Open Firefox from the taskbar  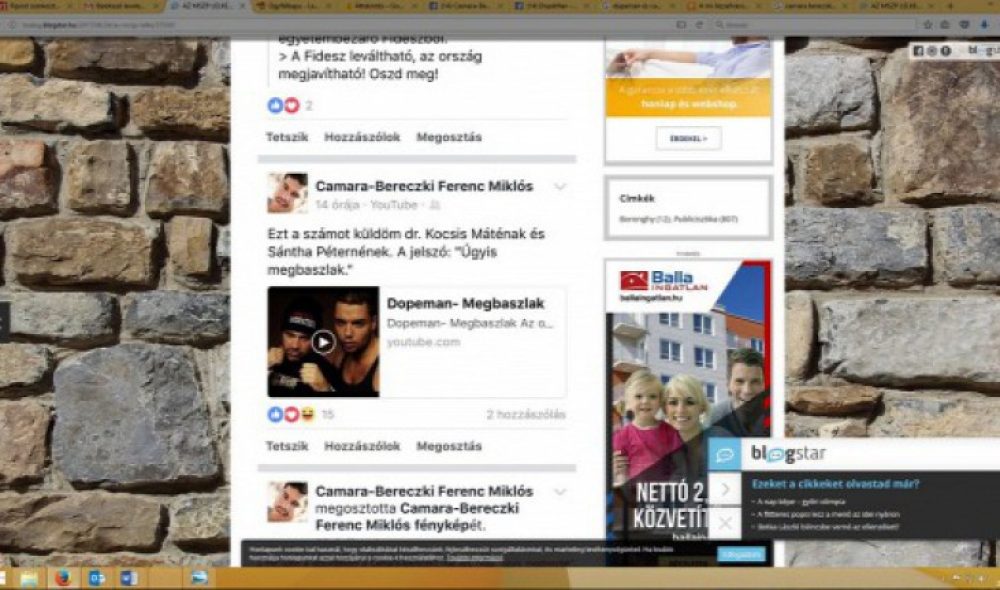(x=62, y=578)
